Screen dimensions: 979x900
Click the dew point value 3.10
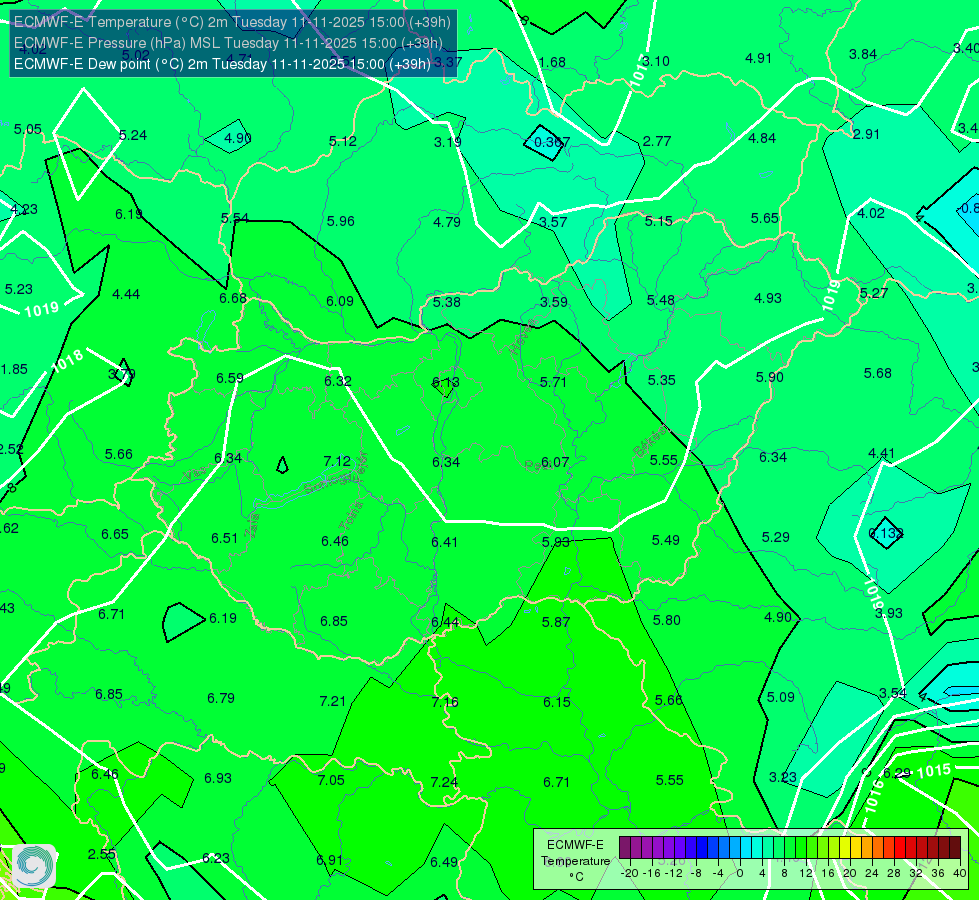pos(656,61)
